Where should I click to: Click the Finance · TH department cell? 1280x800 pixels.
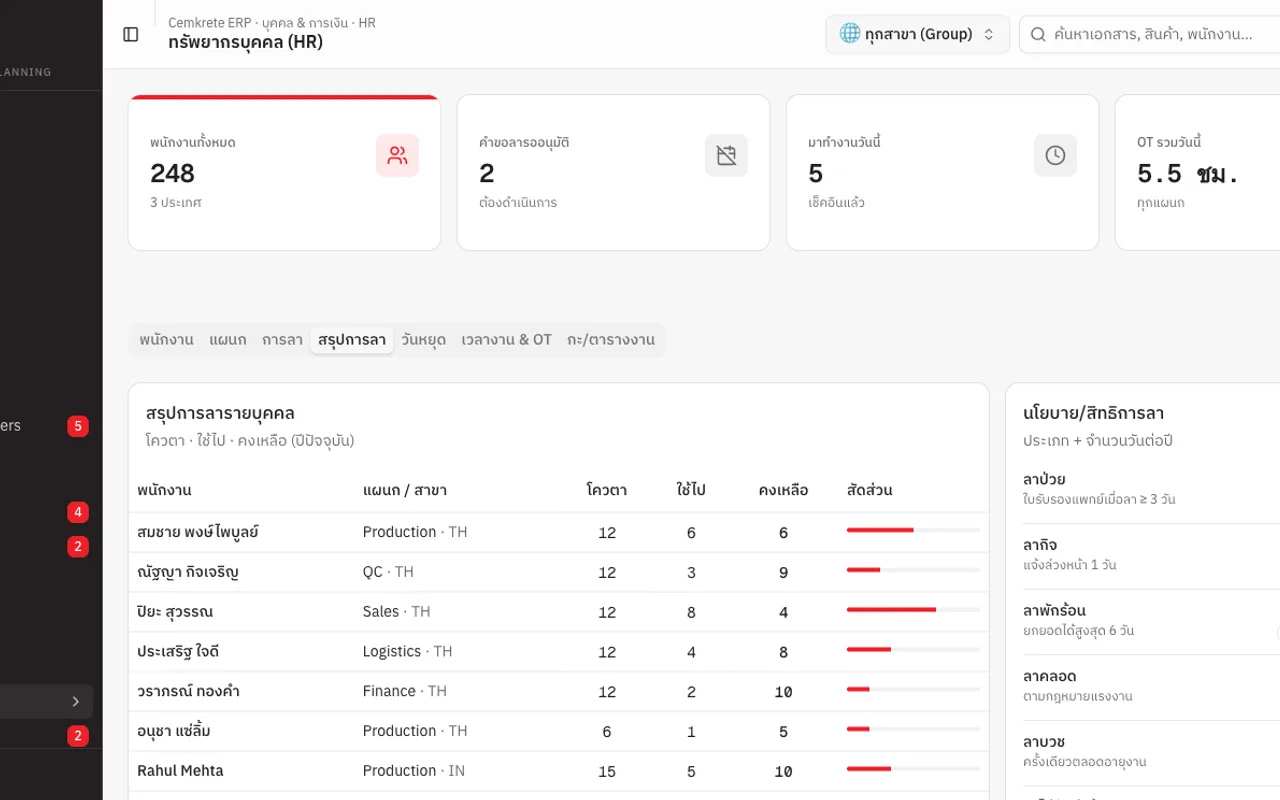coord(404,691)
